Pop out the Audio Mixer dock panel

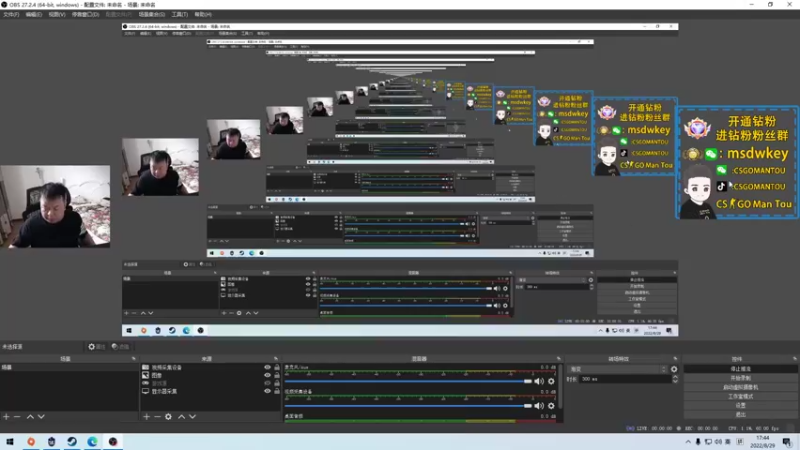tap(559, 359)
